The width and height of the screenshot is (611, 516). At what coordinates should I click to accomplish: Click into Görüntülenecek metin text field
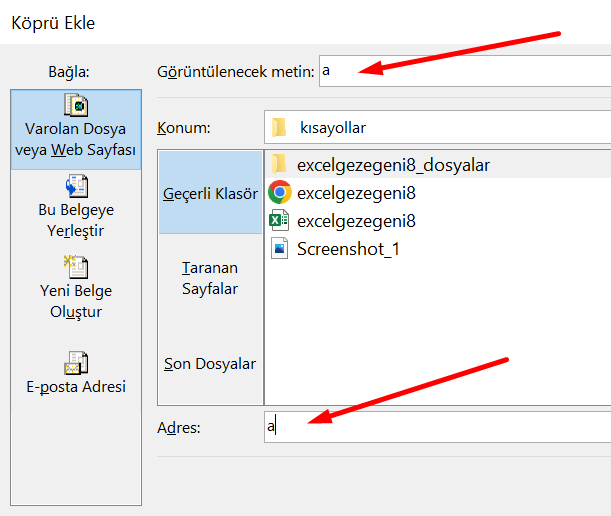pyautogui.click(x=465, y=71)
